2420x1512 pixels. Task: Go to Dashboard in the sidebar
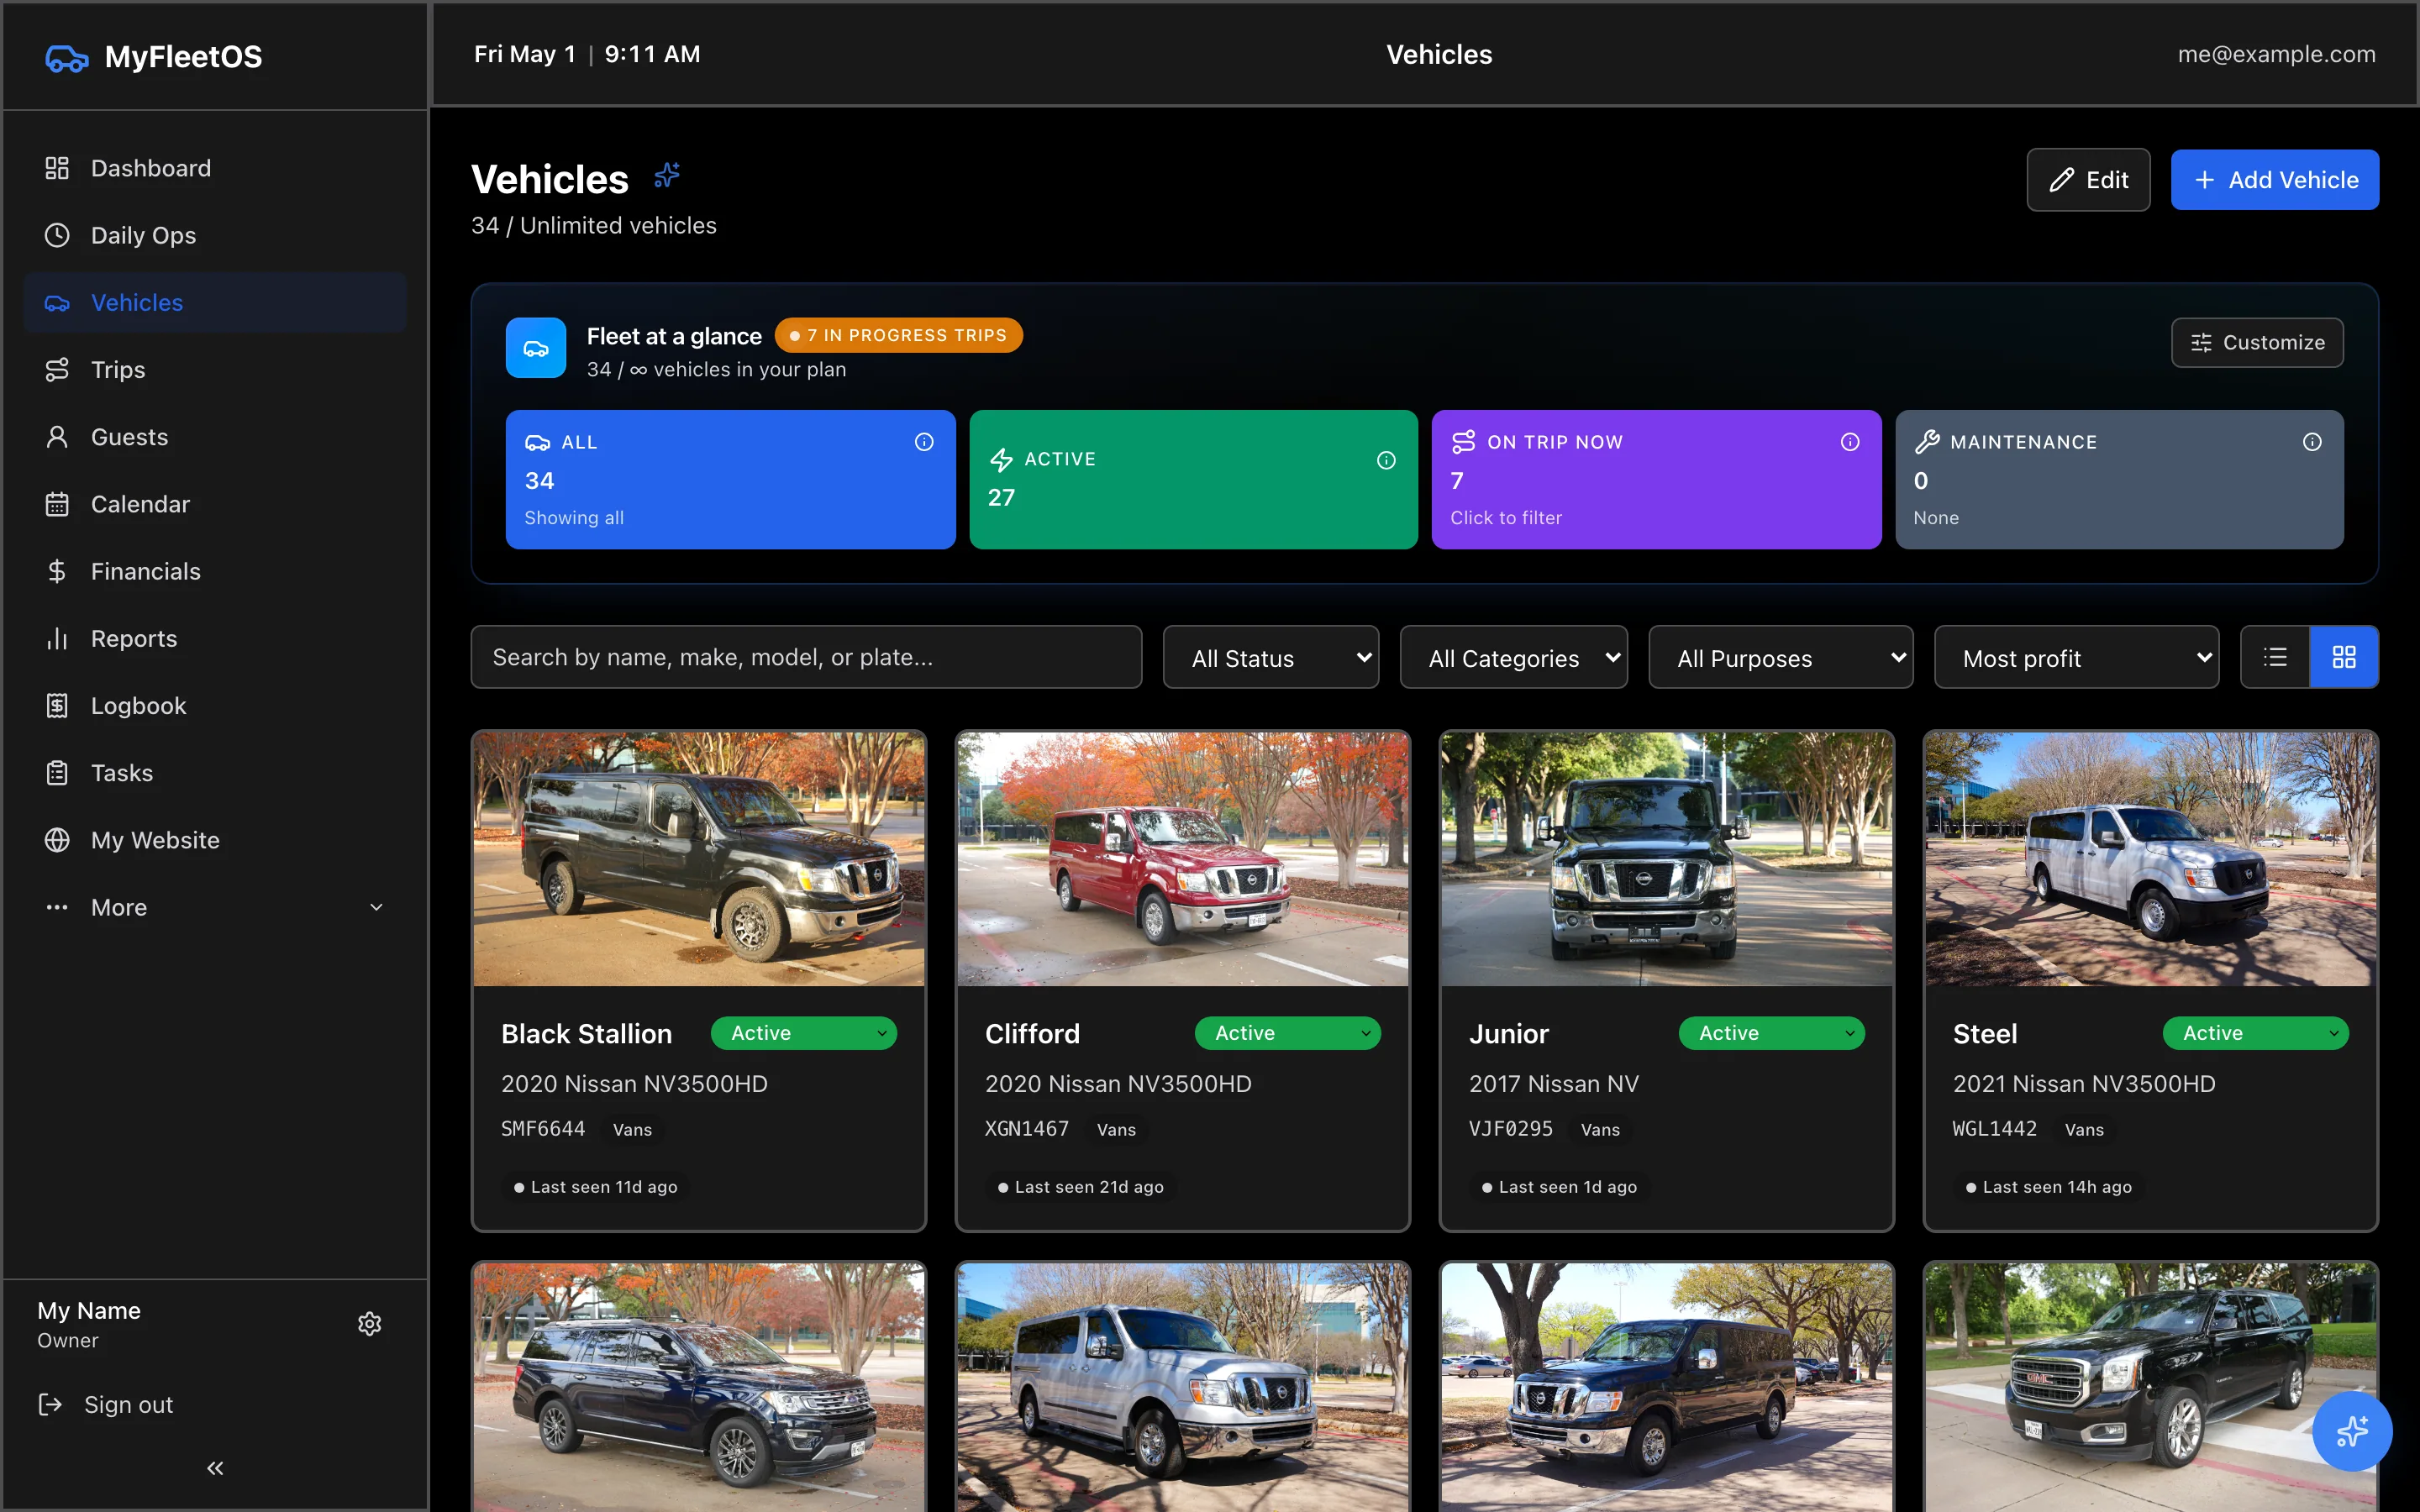click(x=215, y=168)
